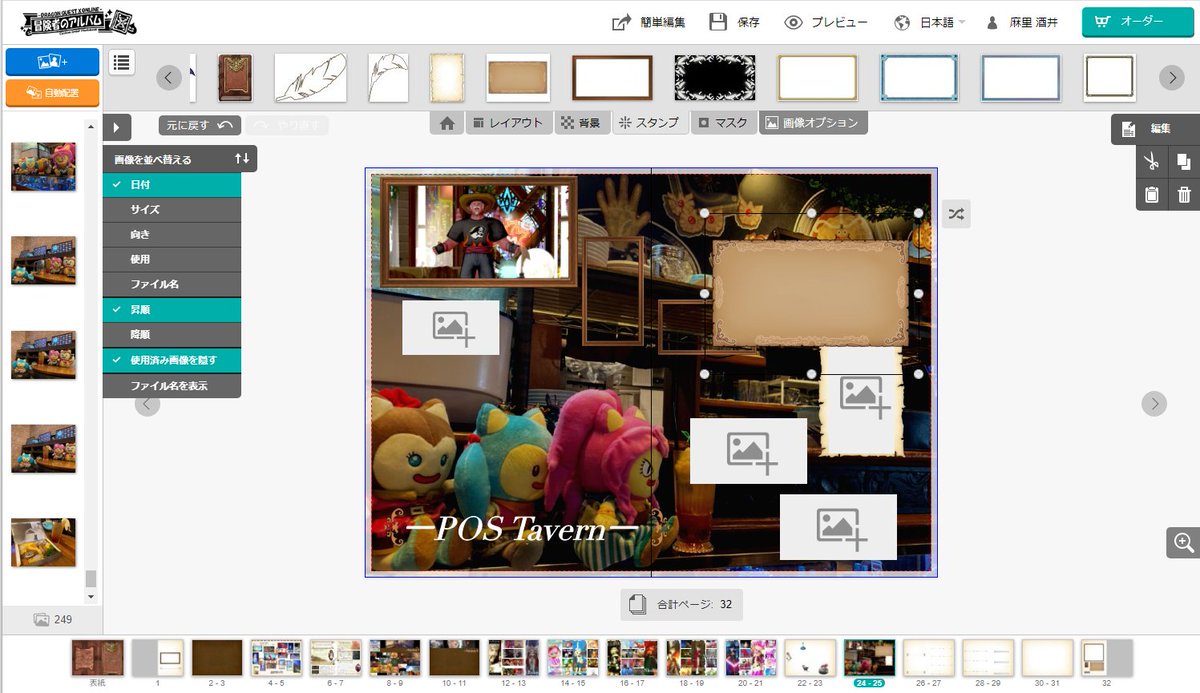Viewport: 1200px width, 693px height.
Task: Select サイズ sort option
Action: (x=172, y=210)
